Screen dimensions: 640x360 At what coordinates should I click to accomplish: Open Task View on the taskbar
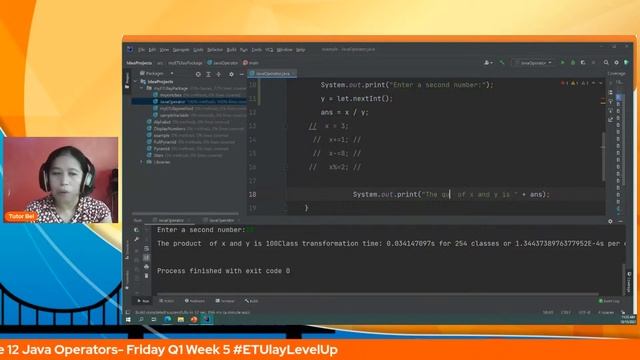154,320
